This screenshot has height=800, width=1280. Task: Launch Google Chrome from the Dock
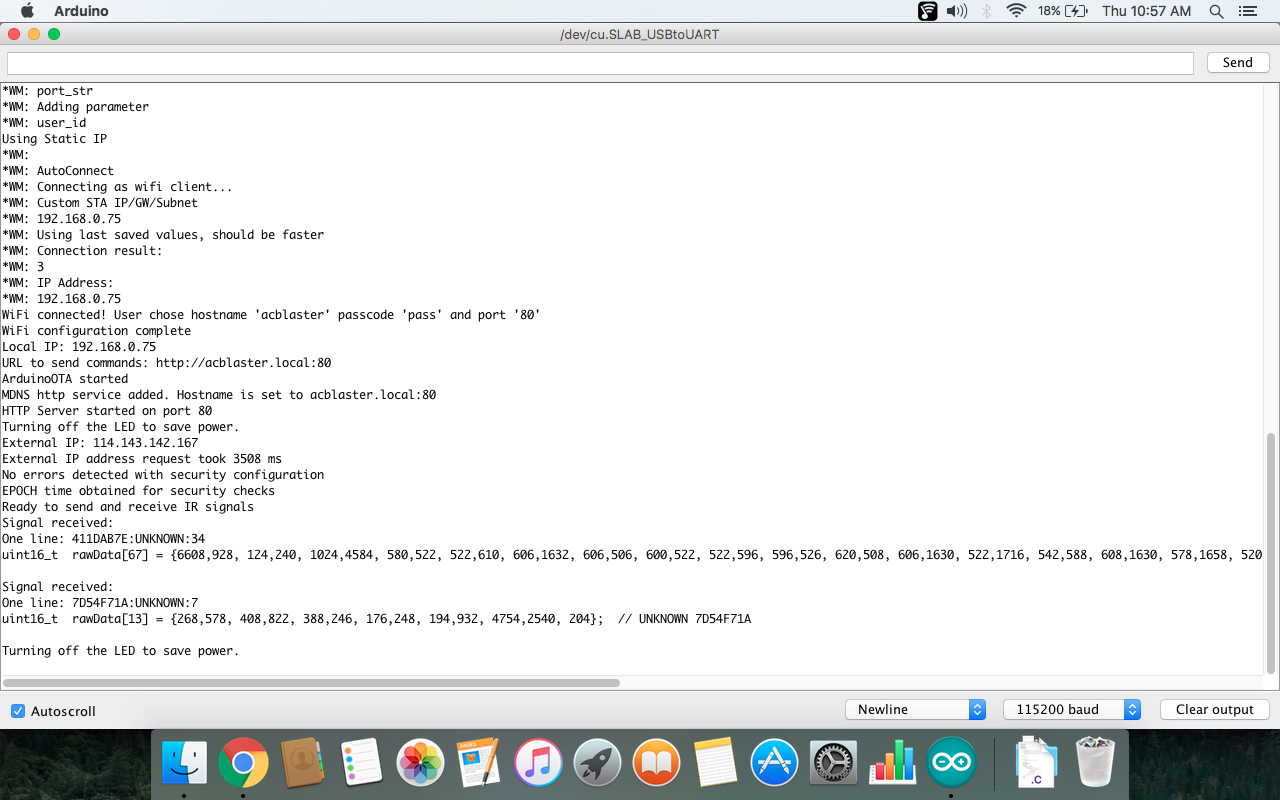(243, 762)
